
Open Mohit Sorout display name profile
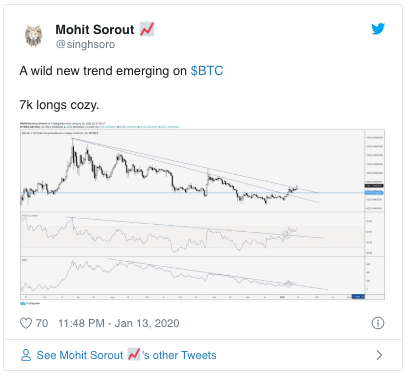tap(95, 30)
